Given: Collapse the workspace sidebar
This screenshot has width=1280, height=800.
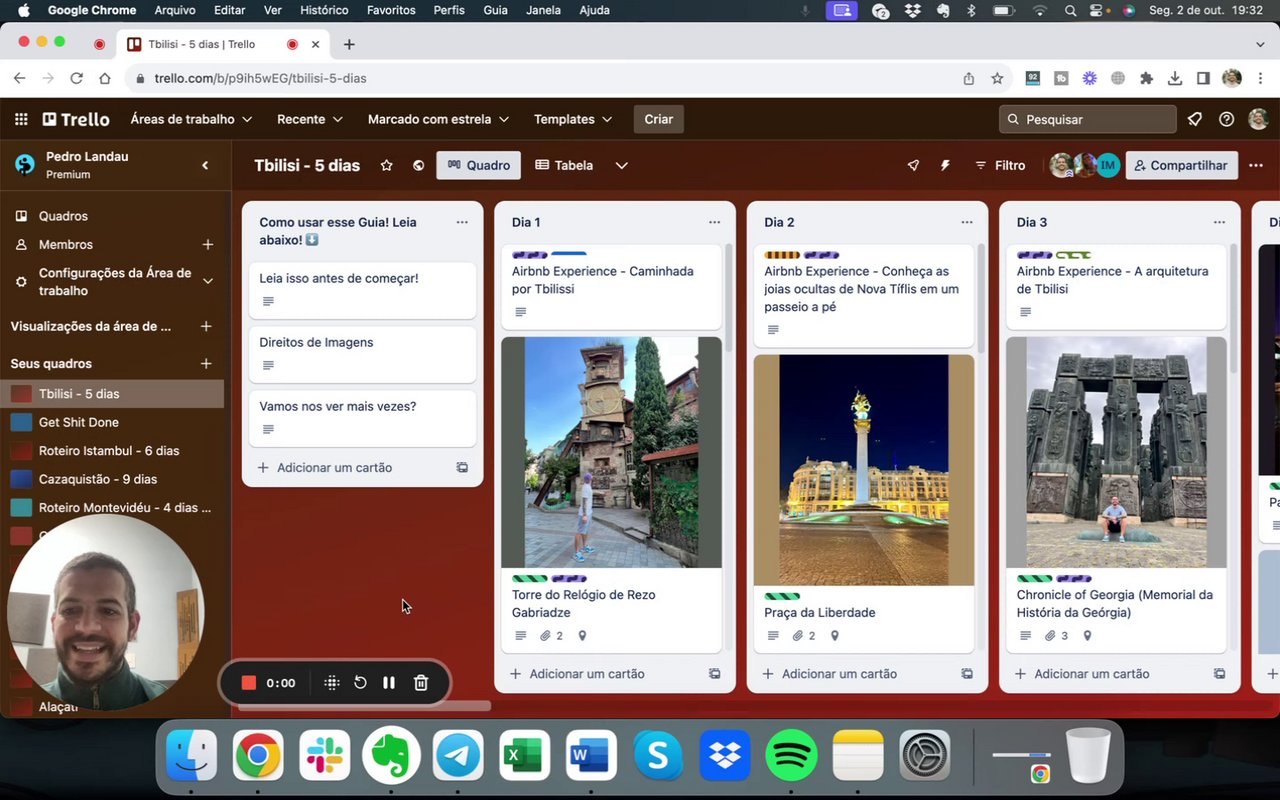Looking at the screenshot, I should pyautogui.click(x=205, y=165).
